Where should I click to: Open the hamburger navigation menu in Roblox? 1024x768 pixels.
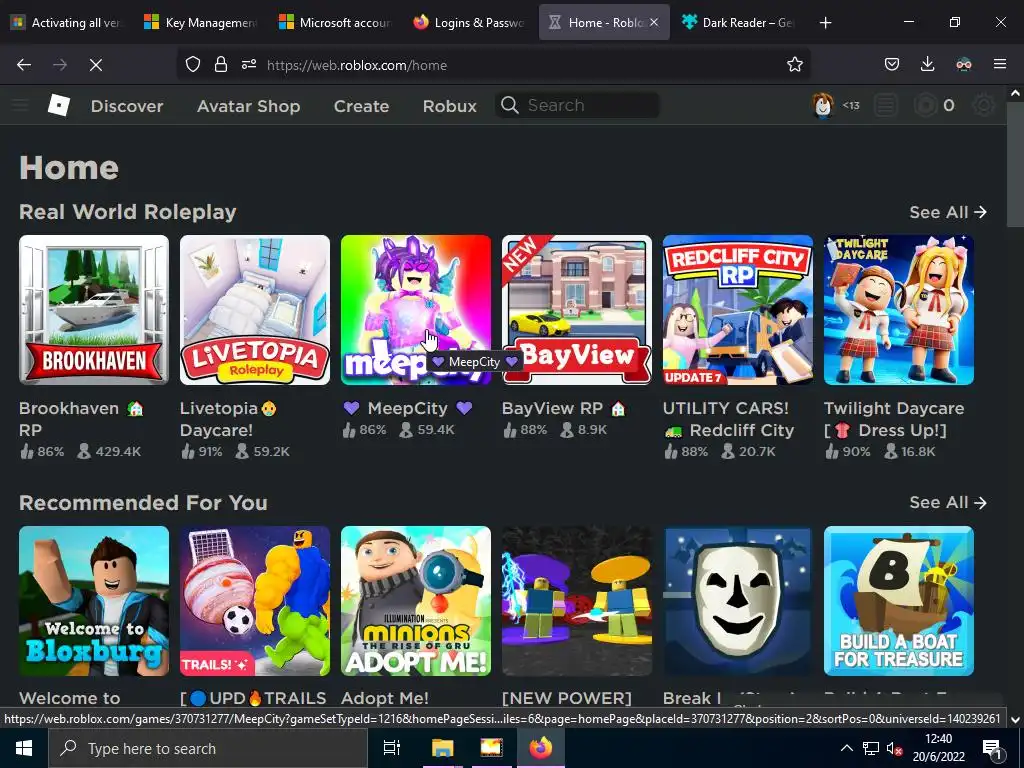point(20,104)
